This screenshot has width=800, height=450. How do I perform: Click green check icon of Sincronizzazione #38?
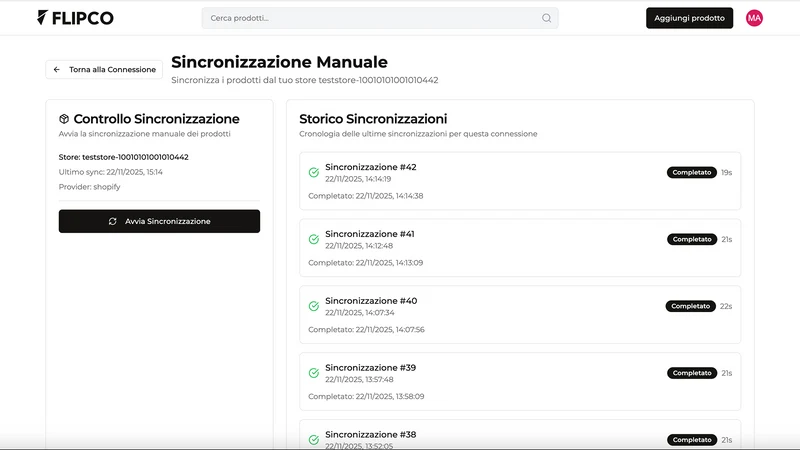coord(314,440)
